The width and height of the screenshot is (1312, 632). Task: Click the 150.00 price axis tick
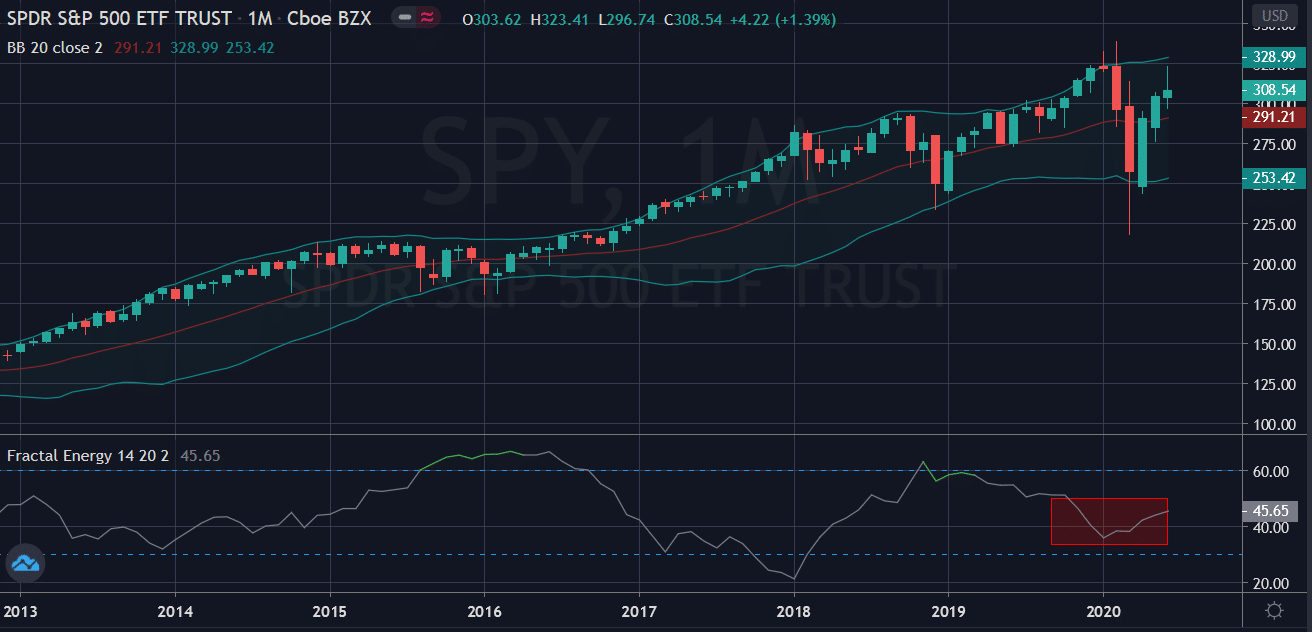pyautogui.click(x=1274, y=344)
